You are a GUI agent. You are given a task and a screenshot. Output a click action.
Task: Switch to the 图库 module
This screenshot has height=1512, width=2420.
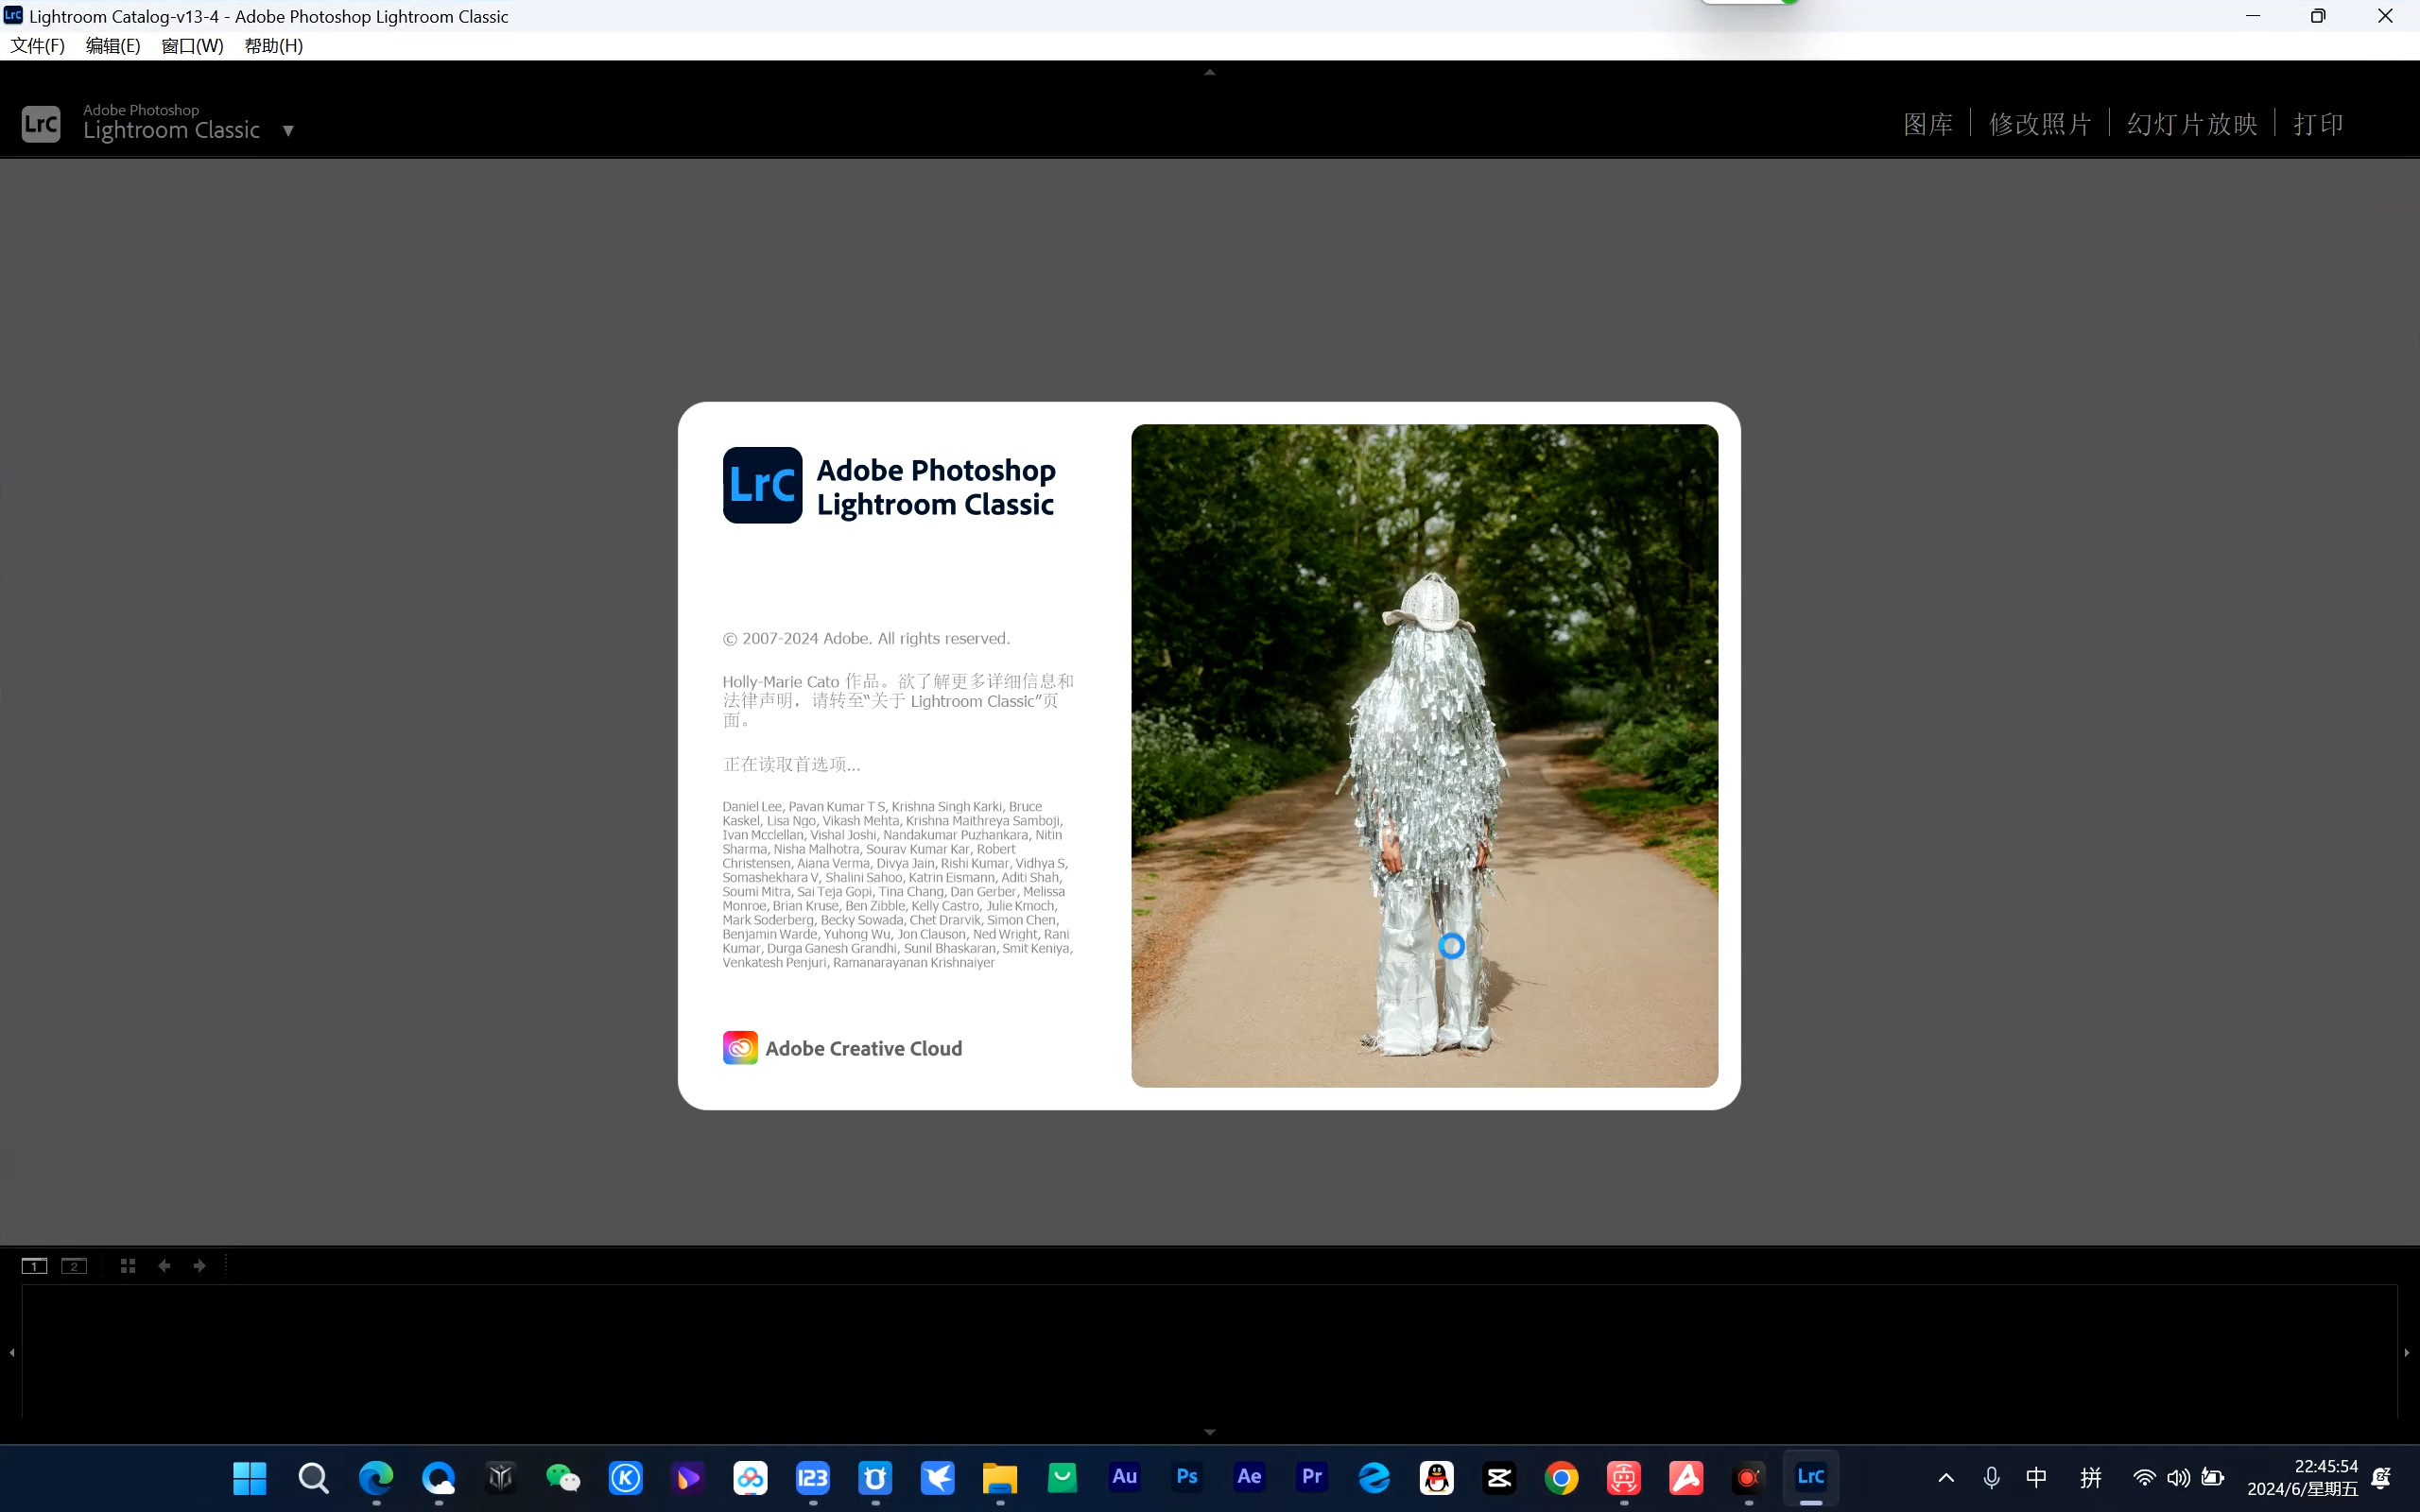tap(1927, 124)
